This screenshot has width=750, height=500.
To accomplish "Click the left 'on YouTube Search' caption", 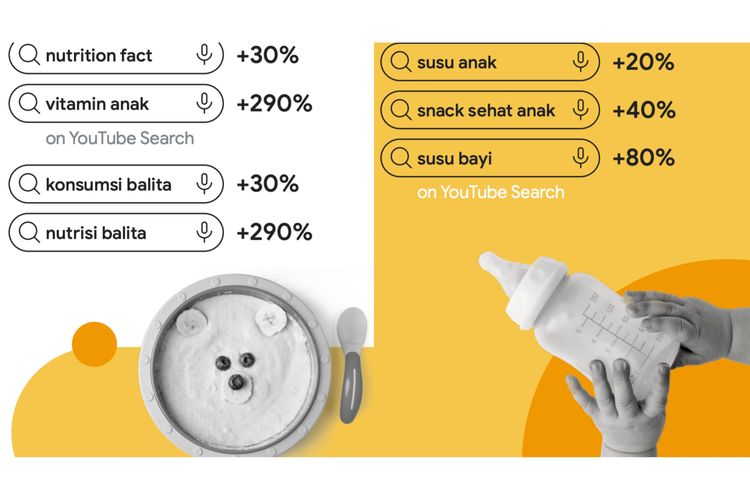I will [x=119, y=138].
